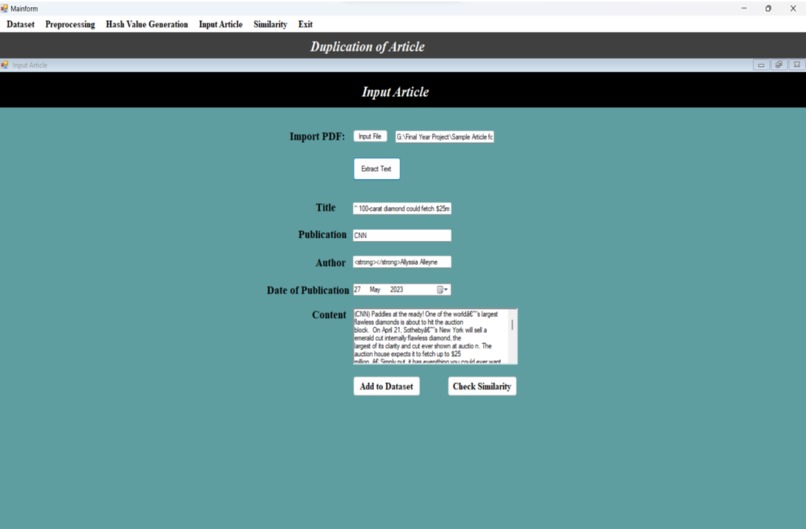The height and width of the screenshot is (529, 806).
Task: Click into the Title text field
Action: (402, 208)
